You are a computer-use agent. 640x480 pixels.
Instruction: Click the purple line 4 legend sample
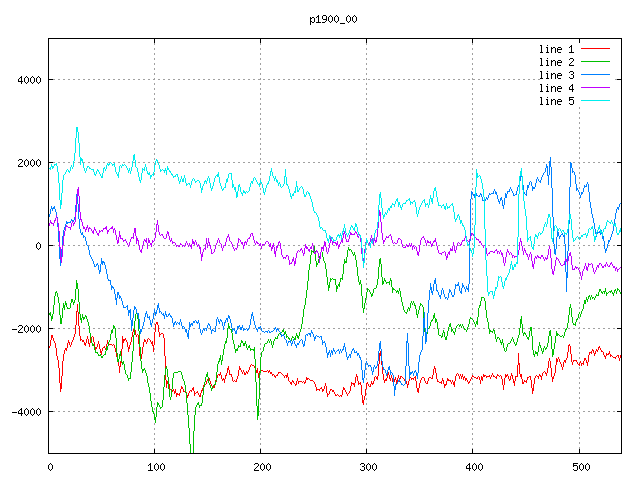click(595, 87)
